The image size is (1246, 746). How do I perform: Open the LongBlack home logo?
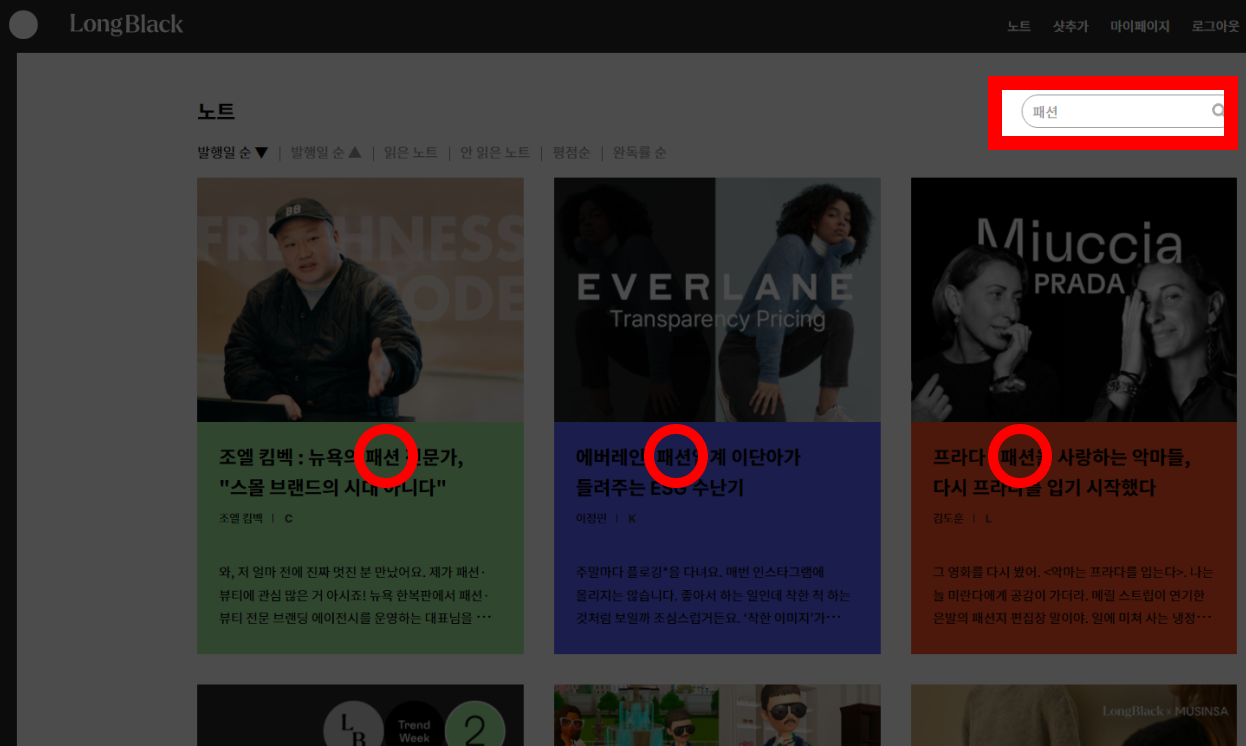126,25
